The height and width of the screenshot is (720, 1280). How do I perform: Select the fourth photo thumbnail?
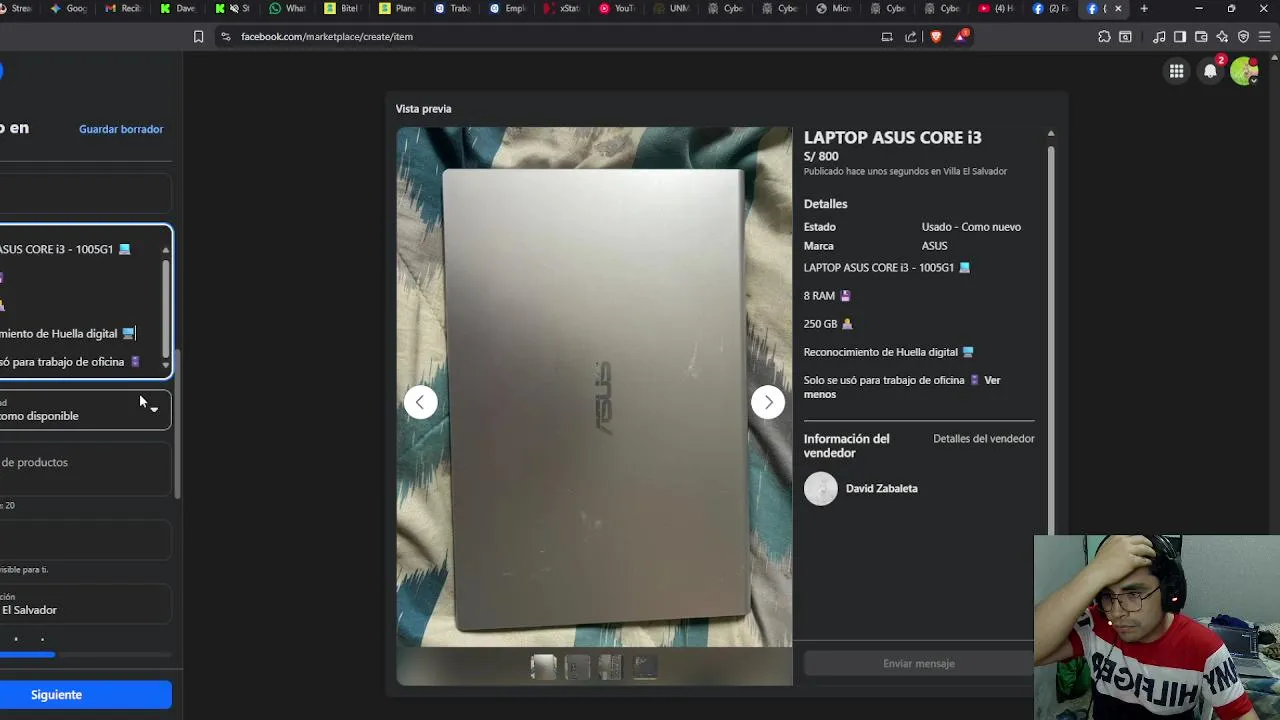pos(644,667)
